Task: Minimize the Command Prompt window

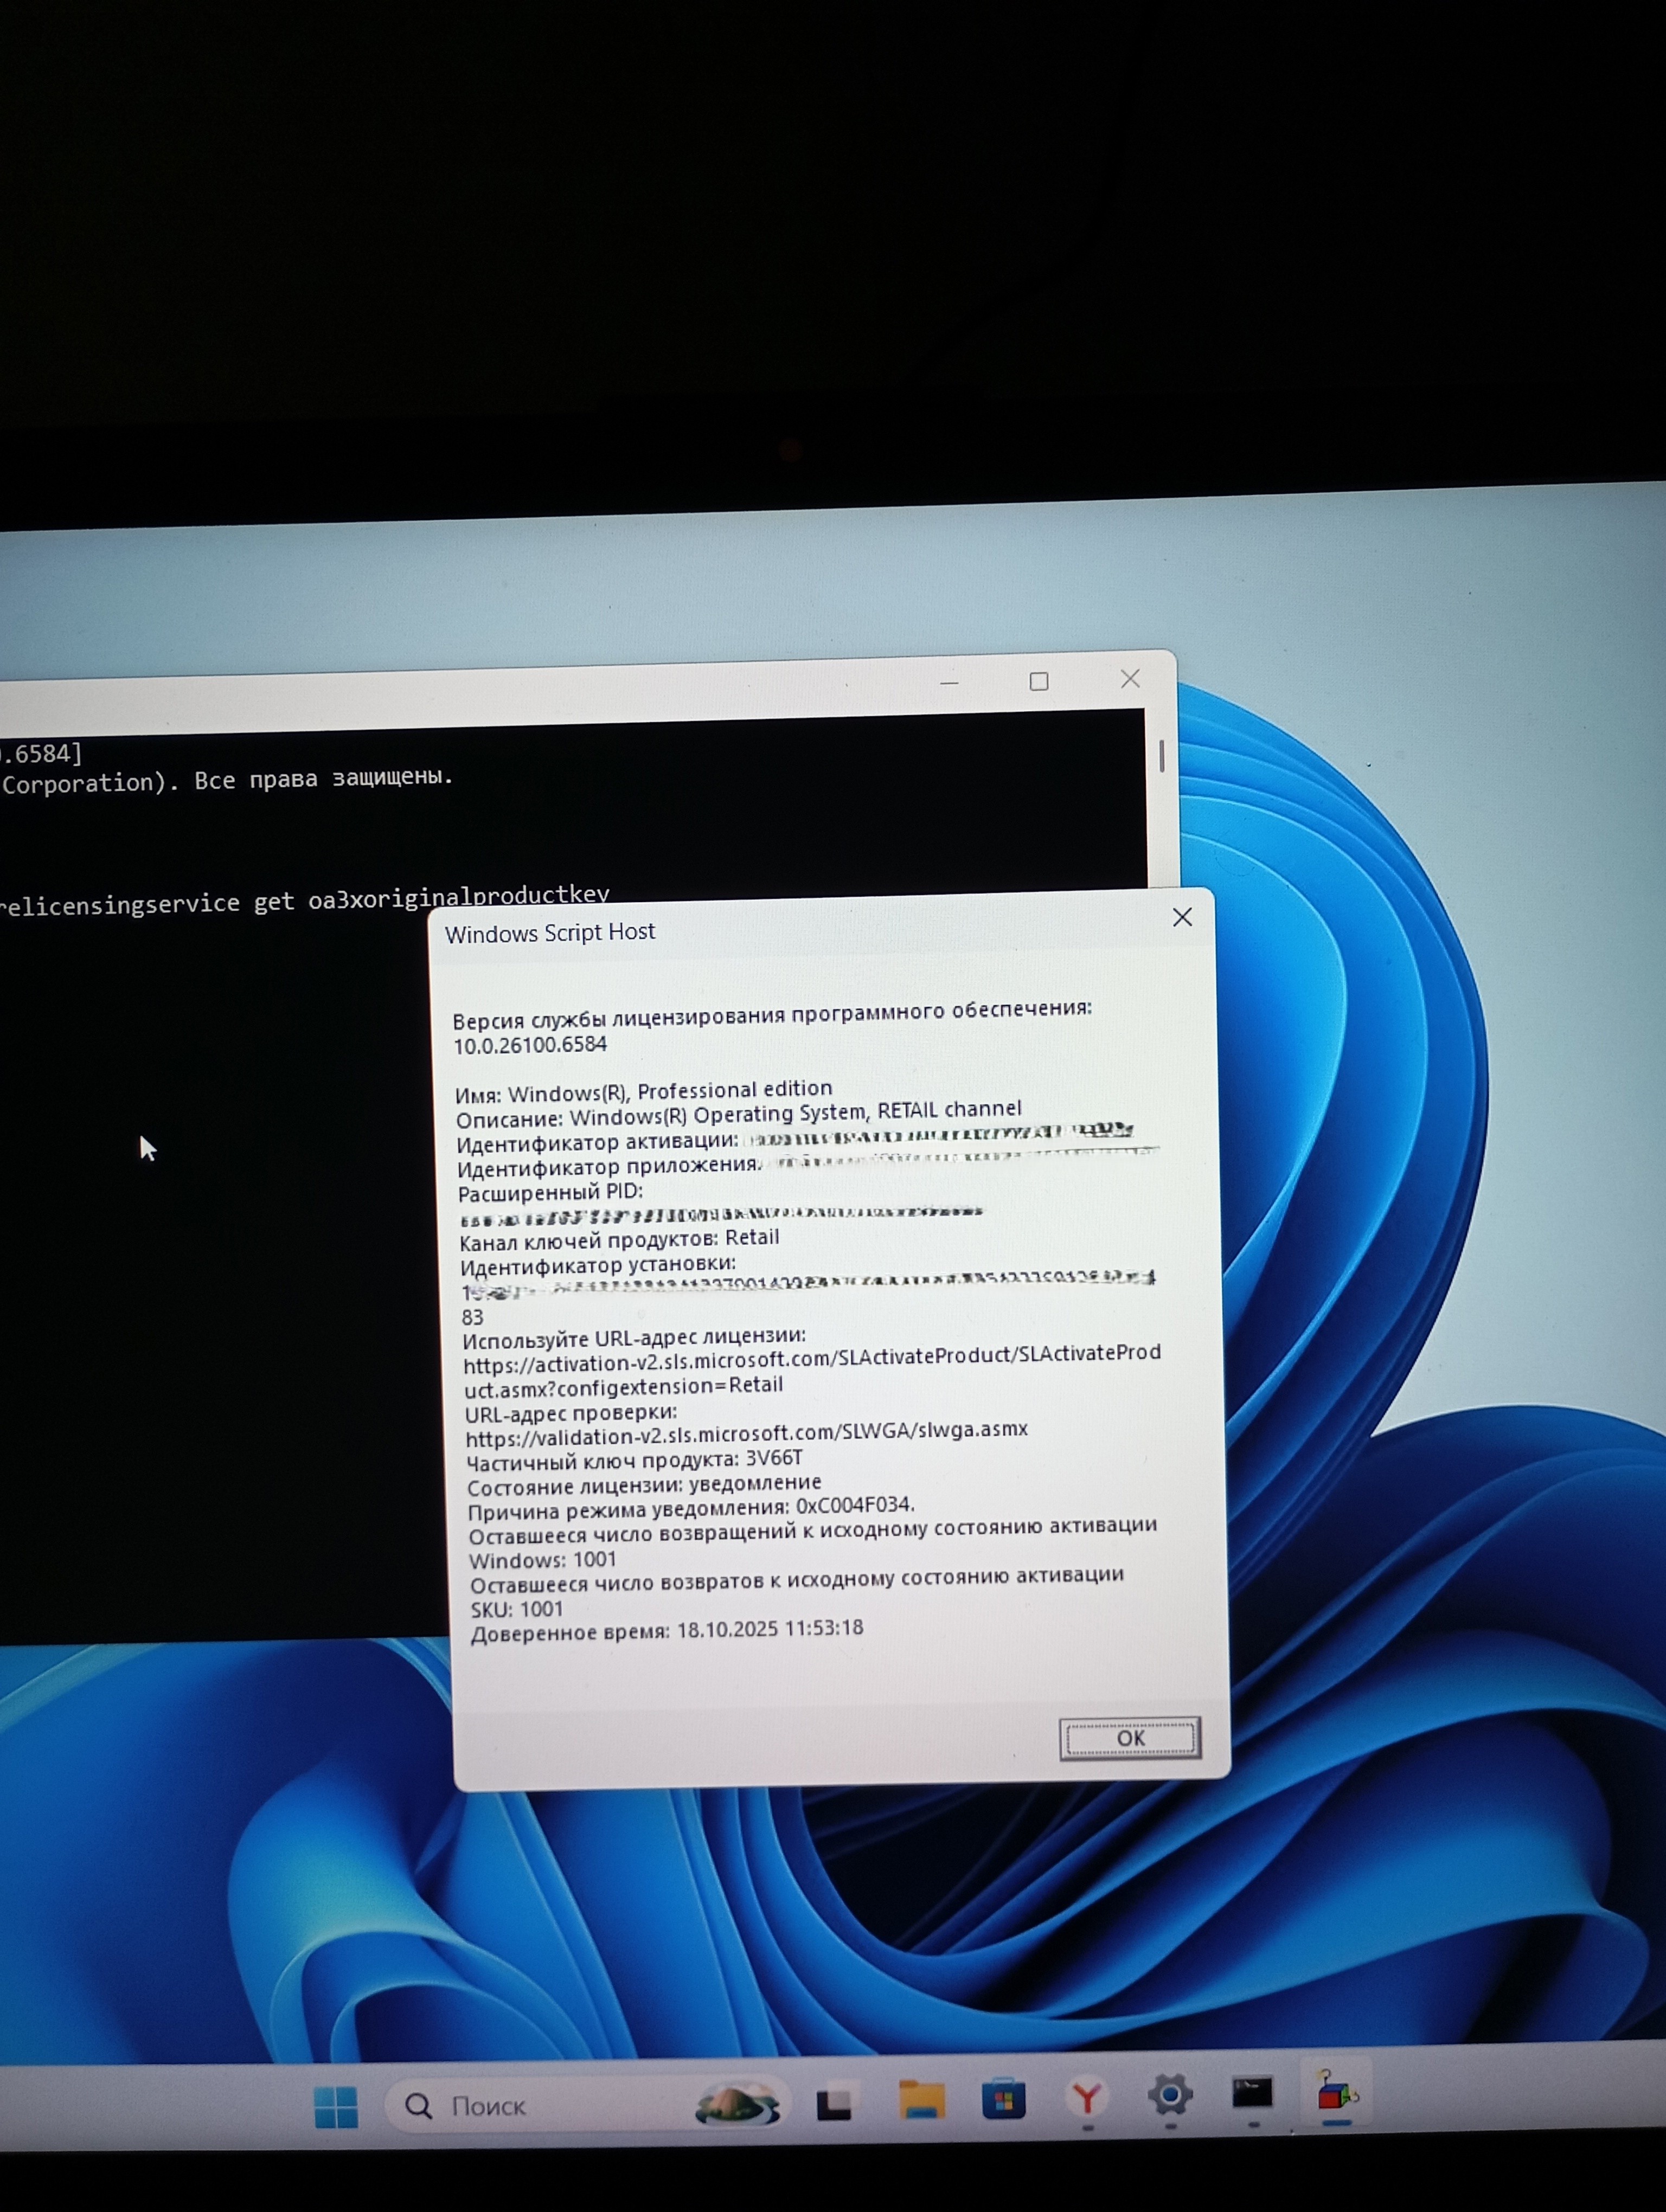Action: 949,683
